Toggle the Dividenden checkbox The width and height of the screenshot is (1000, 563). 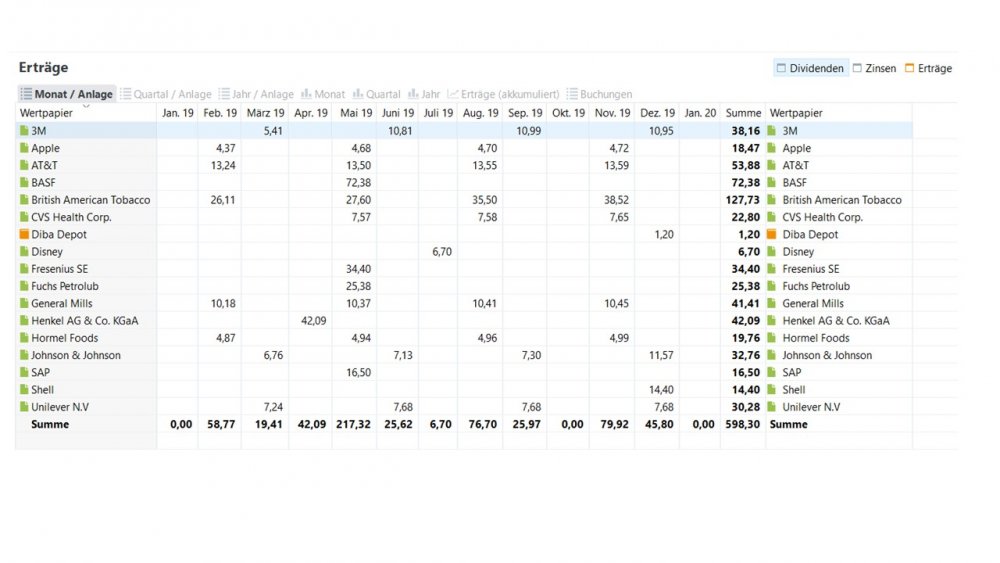point(781,68)
